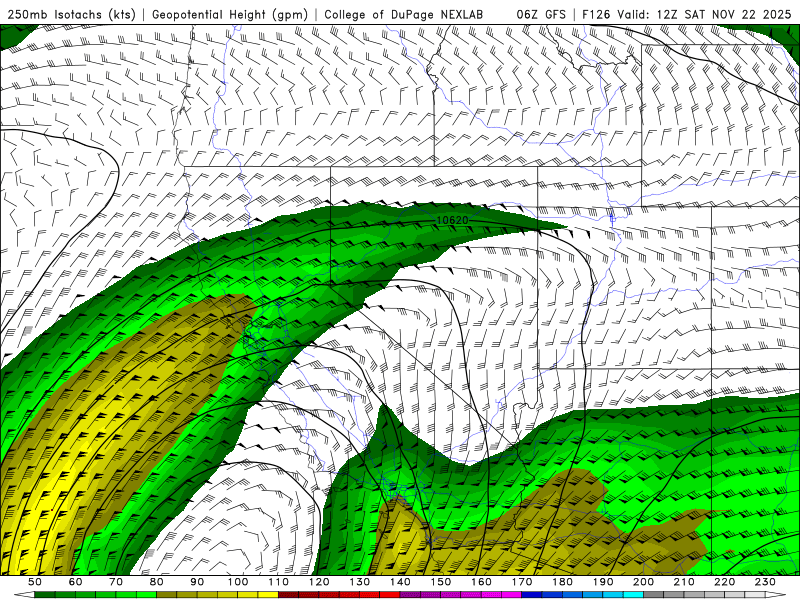Click the 130 label on the color scale
Screen dimensions: 800x600
359,582
